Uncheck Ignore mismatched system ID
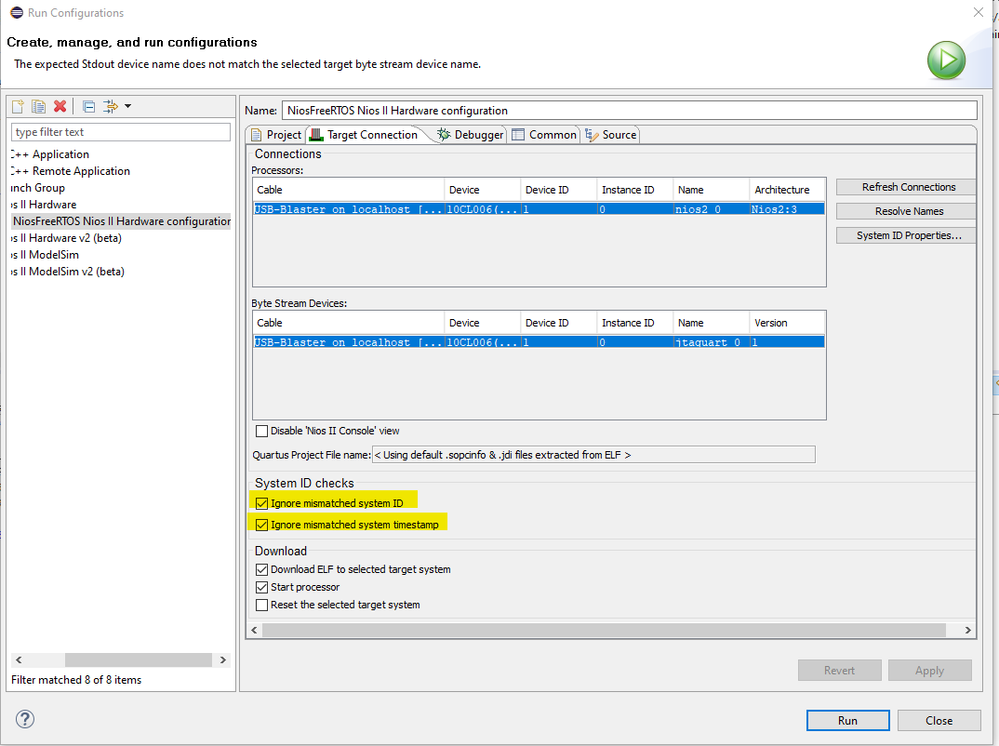999x746 pixels. coord(262,503)
